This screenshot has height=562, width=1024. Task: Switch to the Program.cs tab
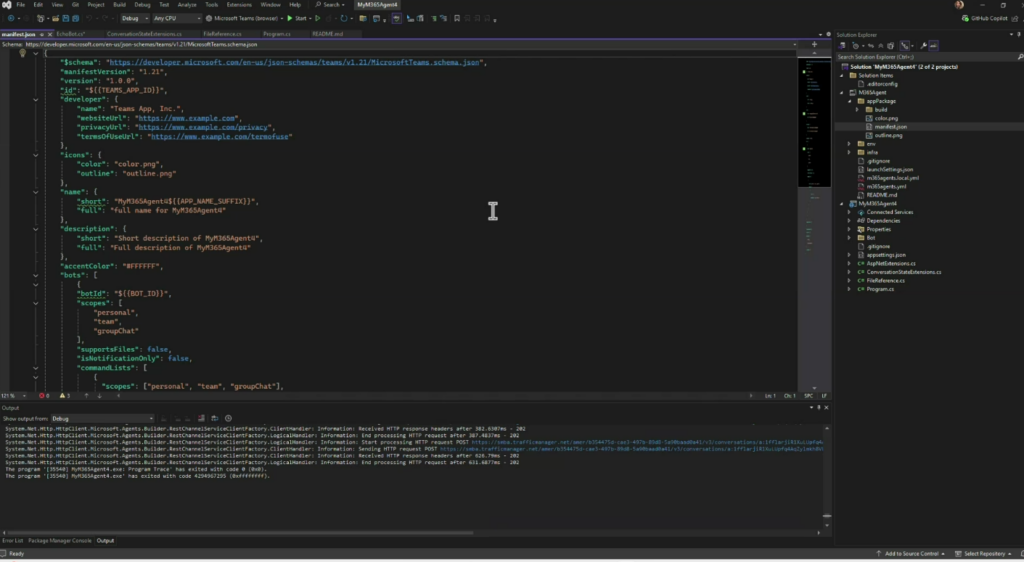pyautogui.click(x=277, y=34)
